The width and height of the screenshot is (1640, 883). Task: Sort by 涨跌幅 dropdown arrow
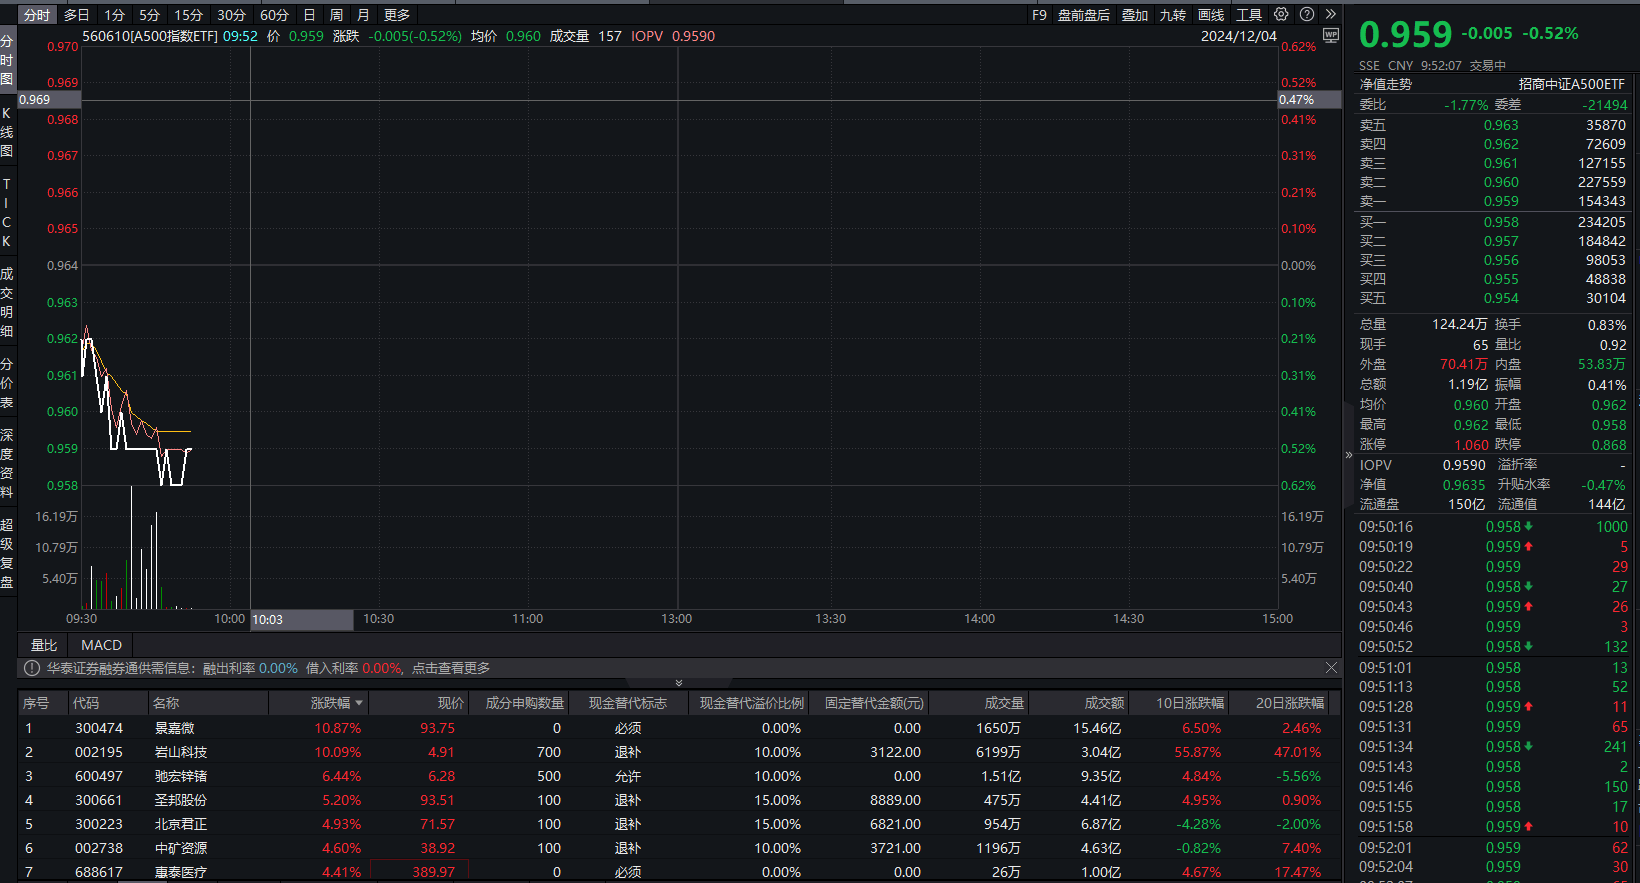click(359, 703)
